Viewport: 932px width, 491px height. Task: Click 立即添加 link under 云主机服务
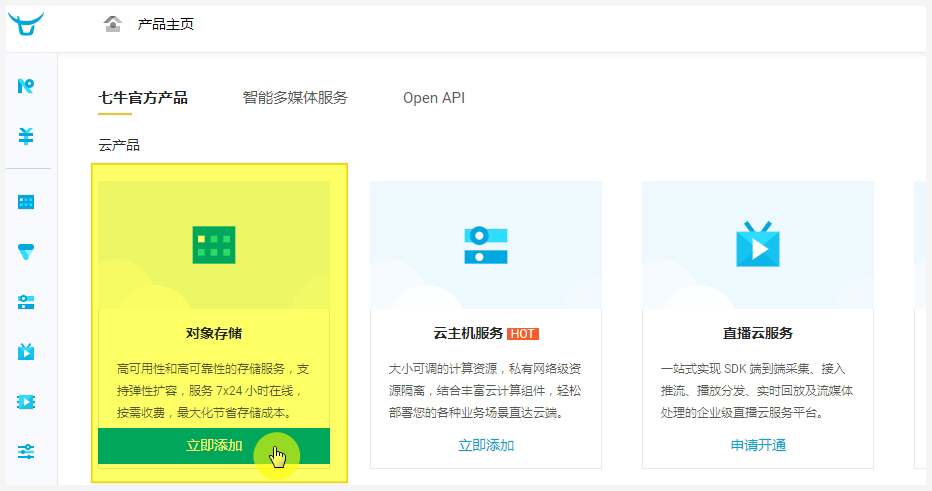[486, 445]
